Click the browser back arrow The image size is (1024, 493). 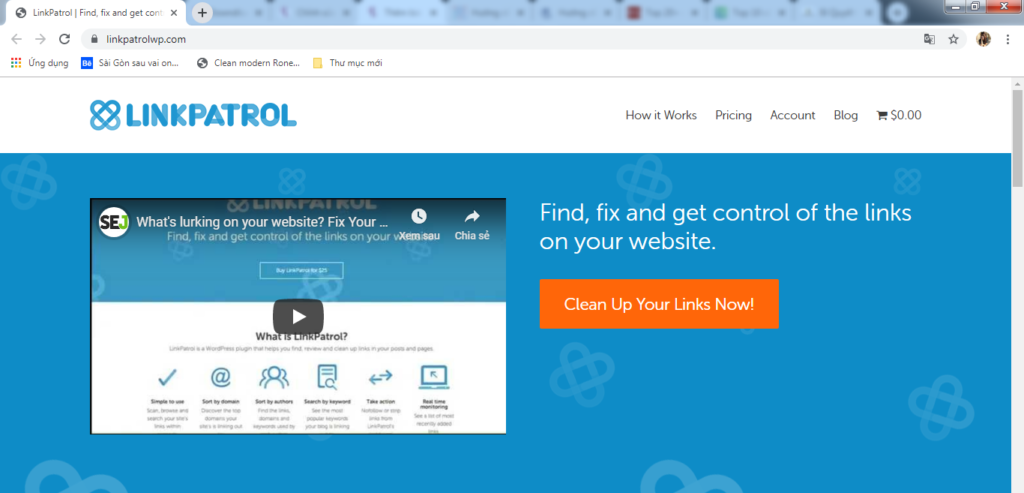tap(17, 39)
